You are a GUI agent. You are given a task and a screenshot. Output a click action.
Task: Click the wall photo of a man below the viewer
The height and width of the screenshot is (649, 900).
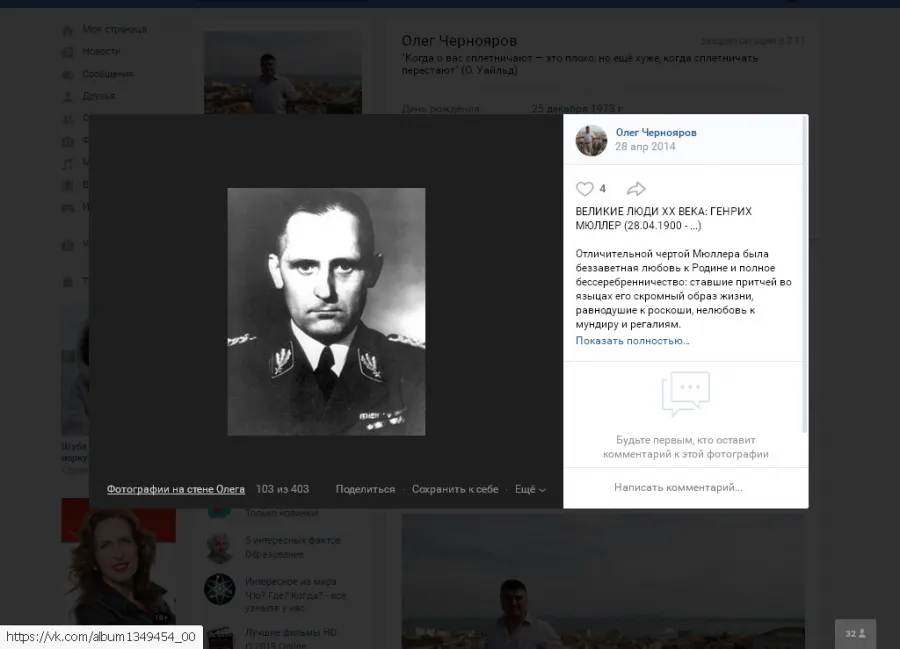603,581
